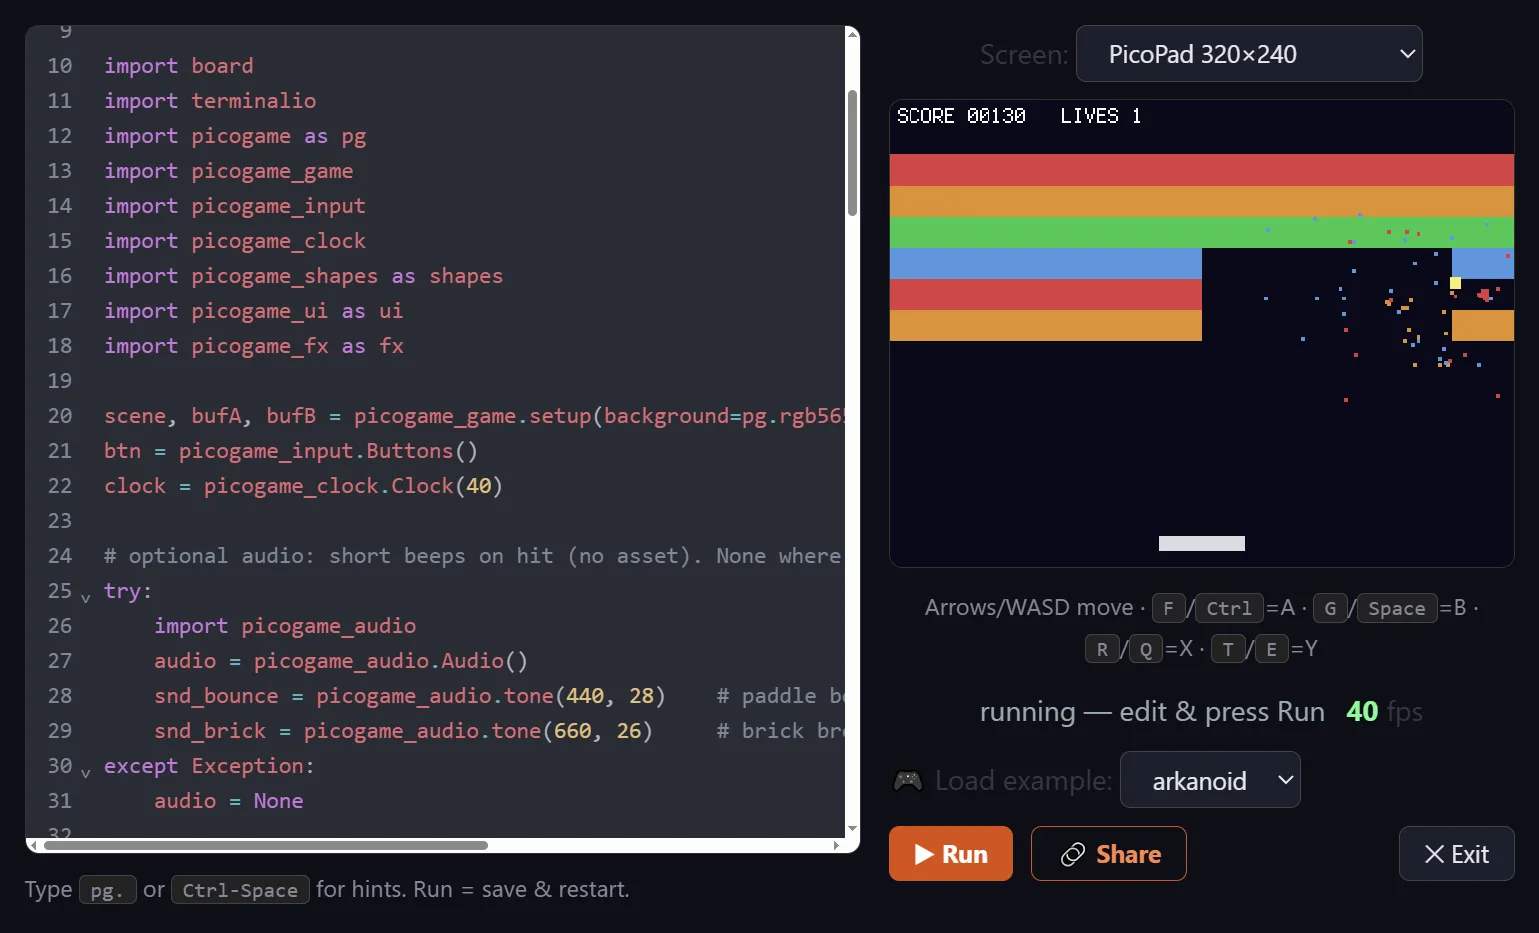Click the editor vertical scrollbar thumb
The height and width of the screenshot is (933, 1539).
coord(852,152)
